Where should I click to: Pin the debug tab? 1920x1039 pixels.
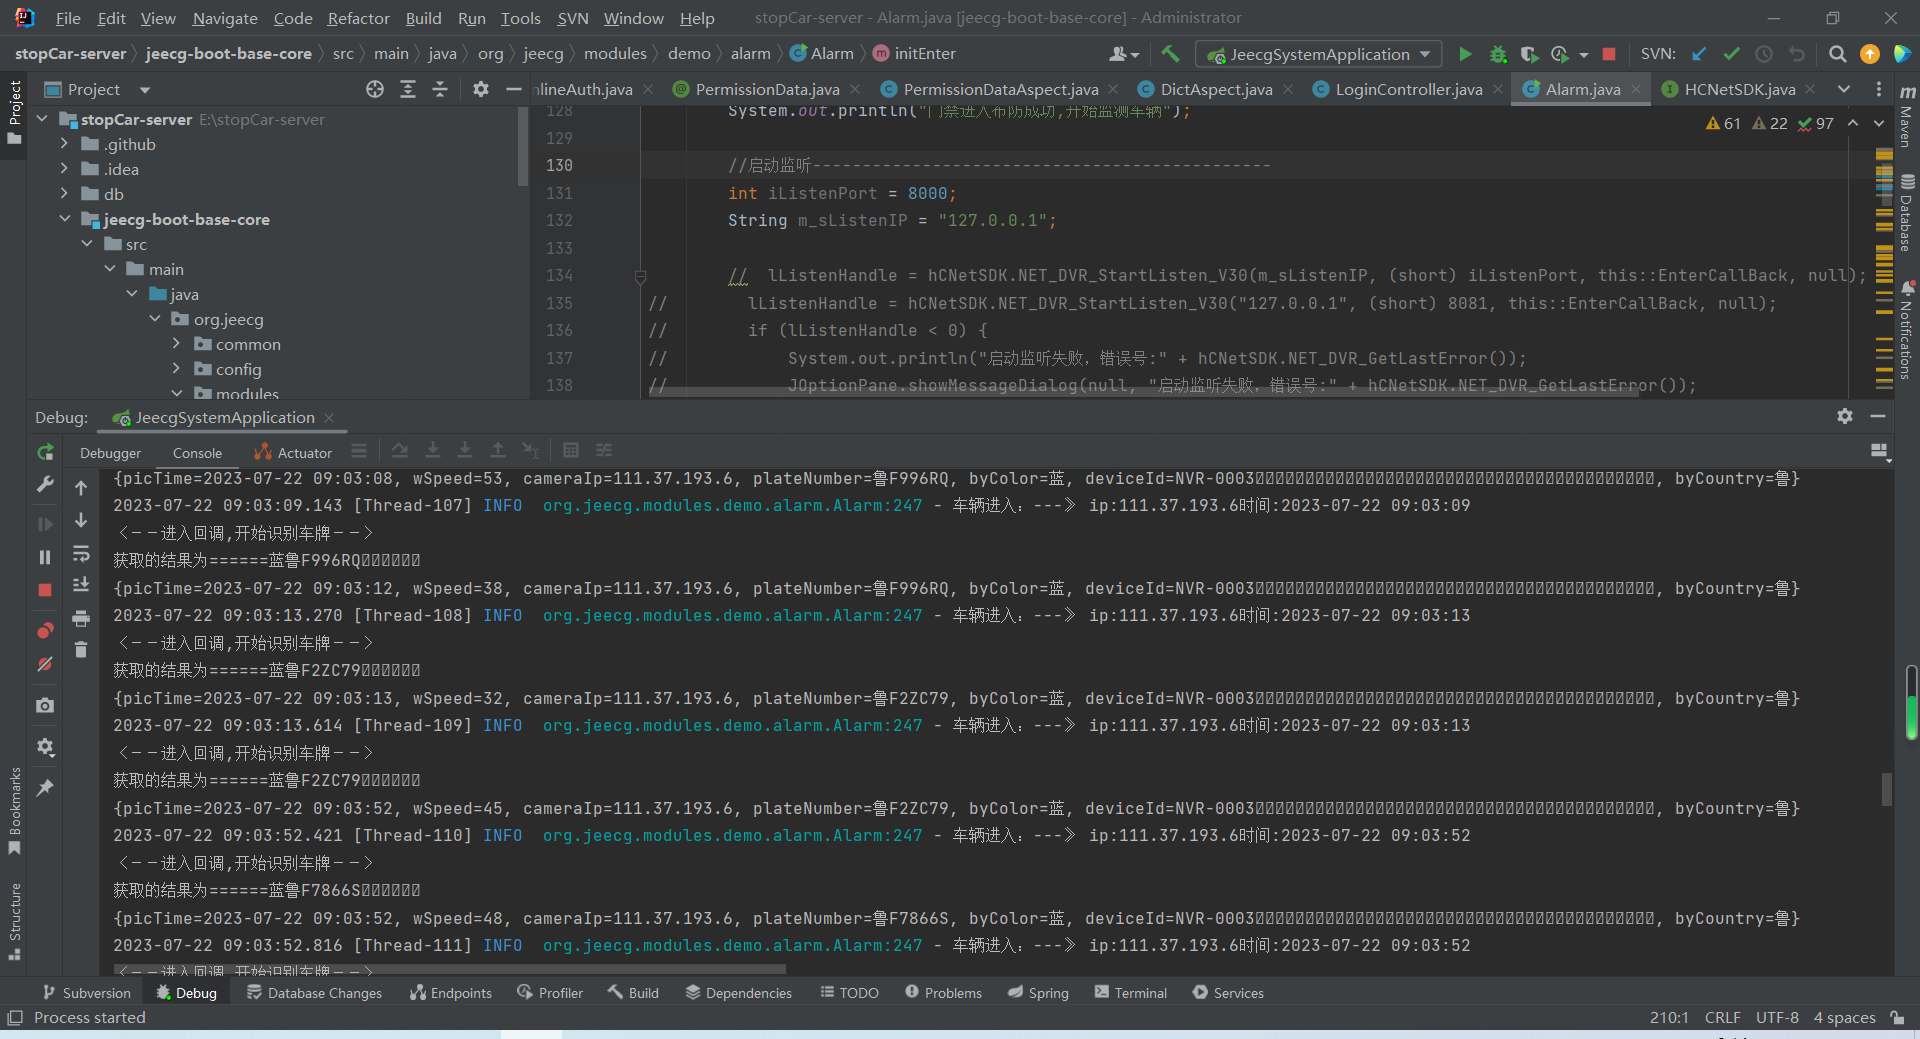pos(45,788)
